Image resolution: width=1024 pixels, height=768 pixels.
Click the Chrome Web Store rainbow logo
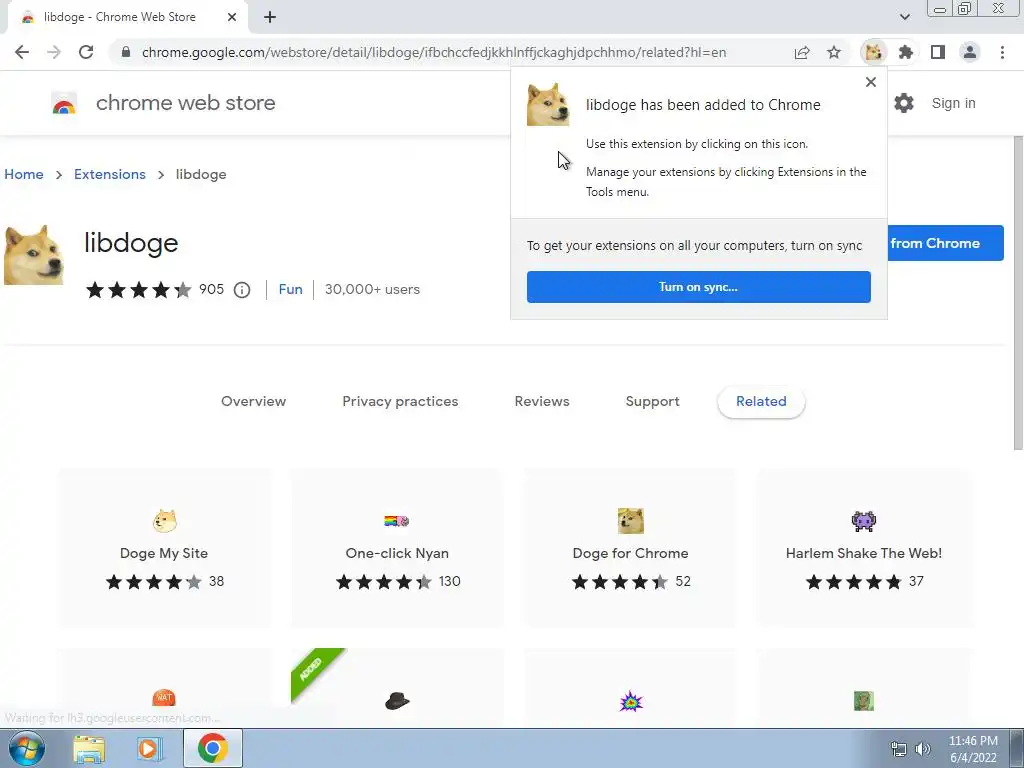tap(64, 103)
